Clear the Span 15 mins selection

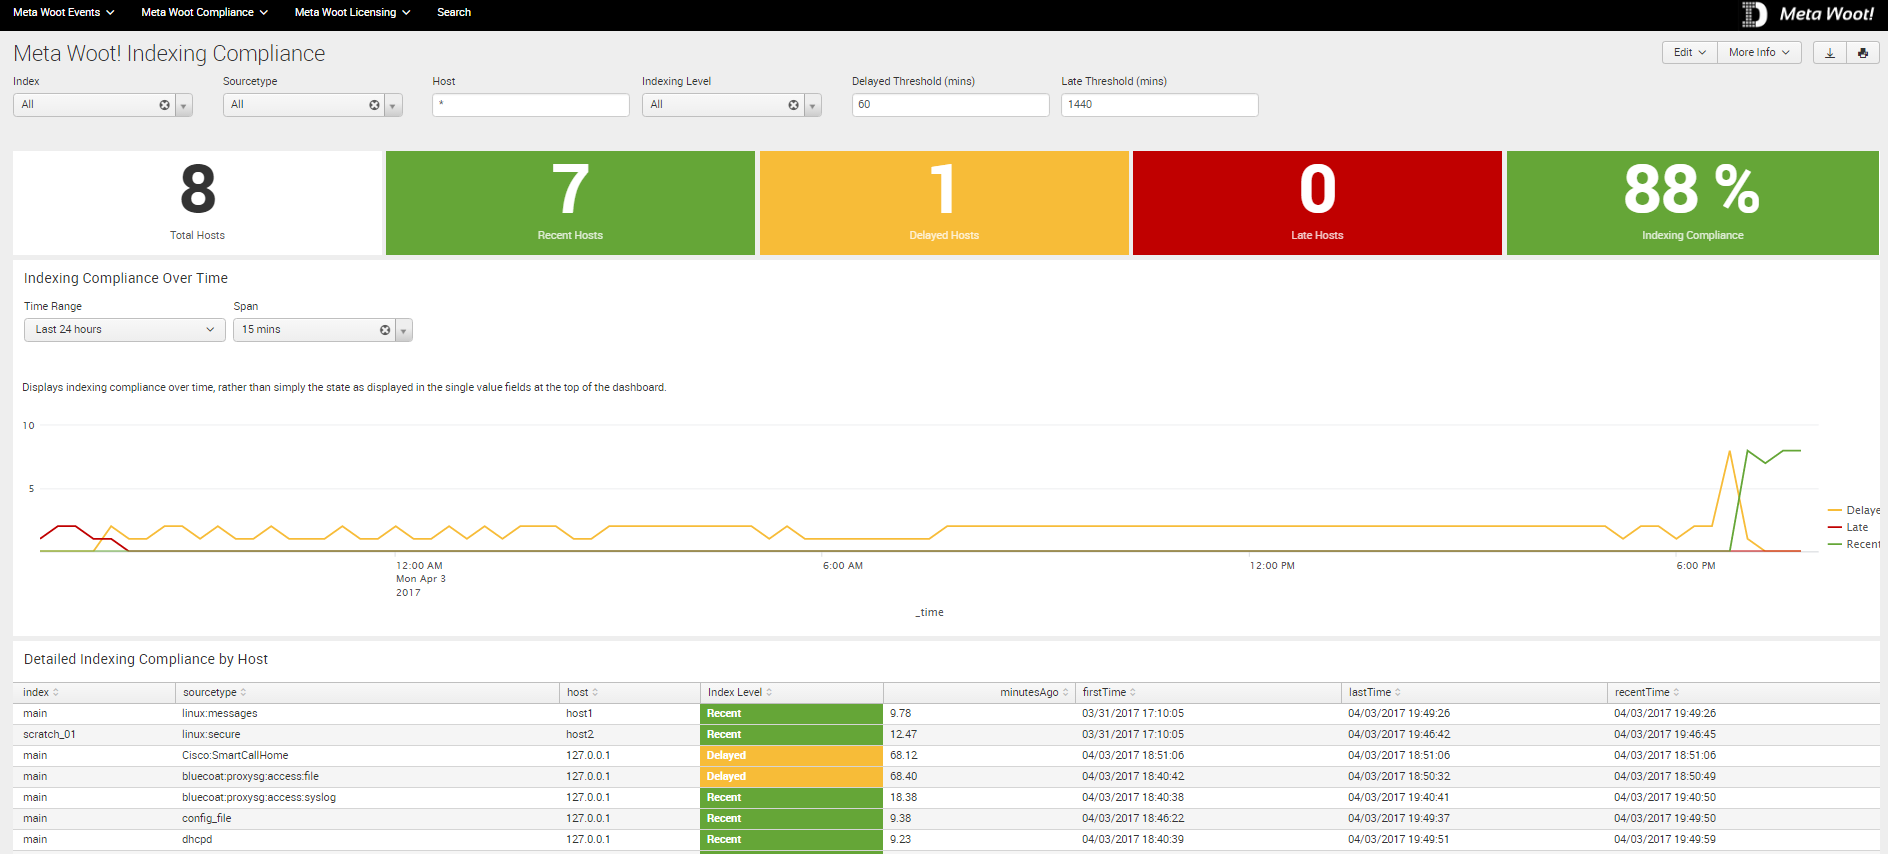pos(385,330)
